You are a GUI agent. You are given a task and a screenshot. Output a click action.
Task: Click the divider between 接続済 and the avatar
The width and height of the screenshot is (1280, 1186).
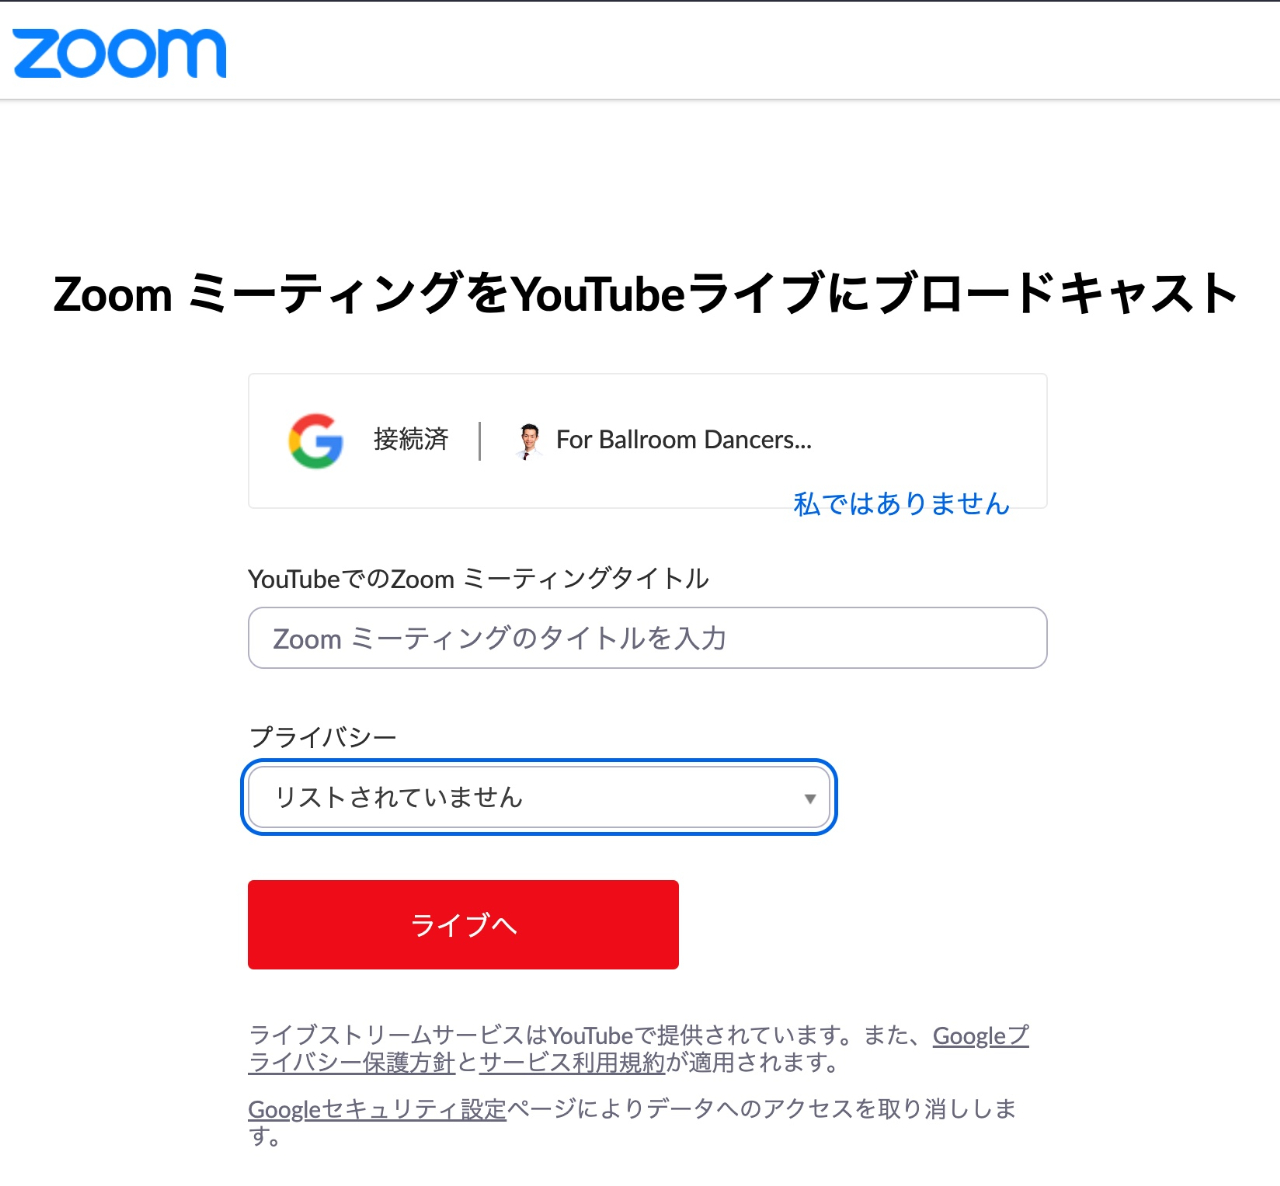click(480, 441)
